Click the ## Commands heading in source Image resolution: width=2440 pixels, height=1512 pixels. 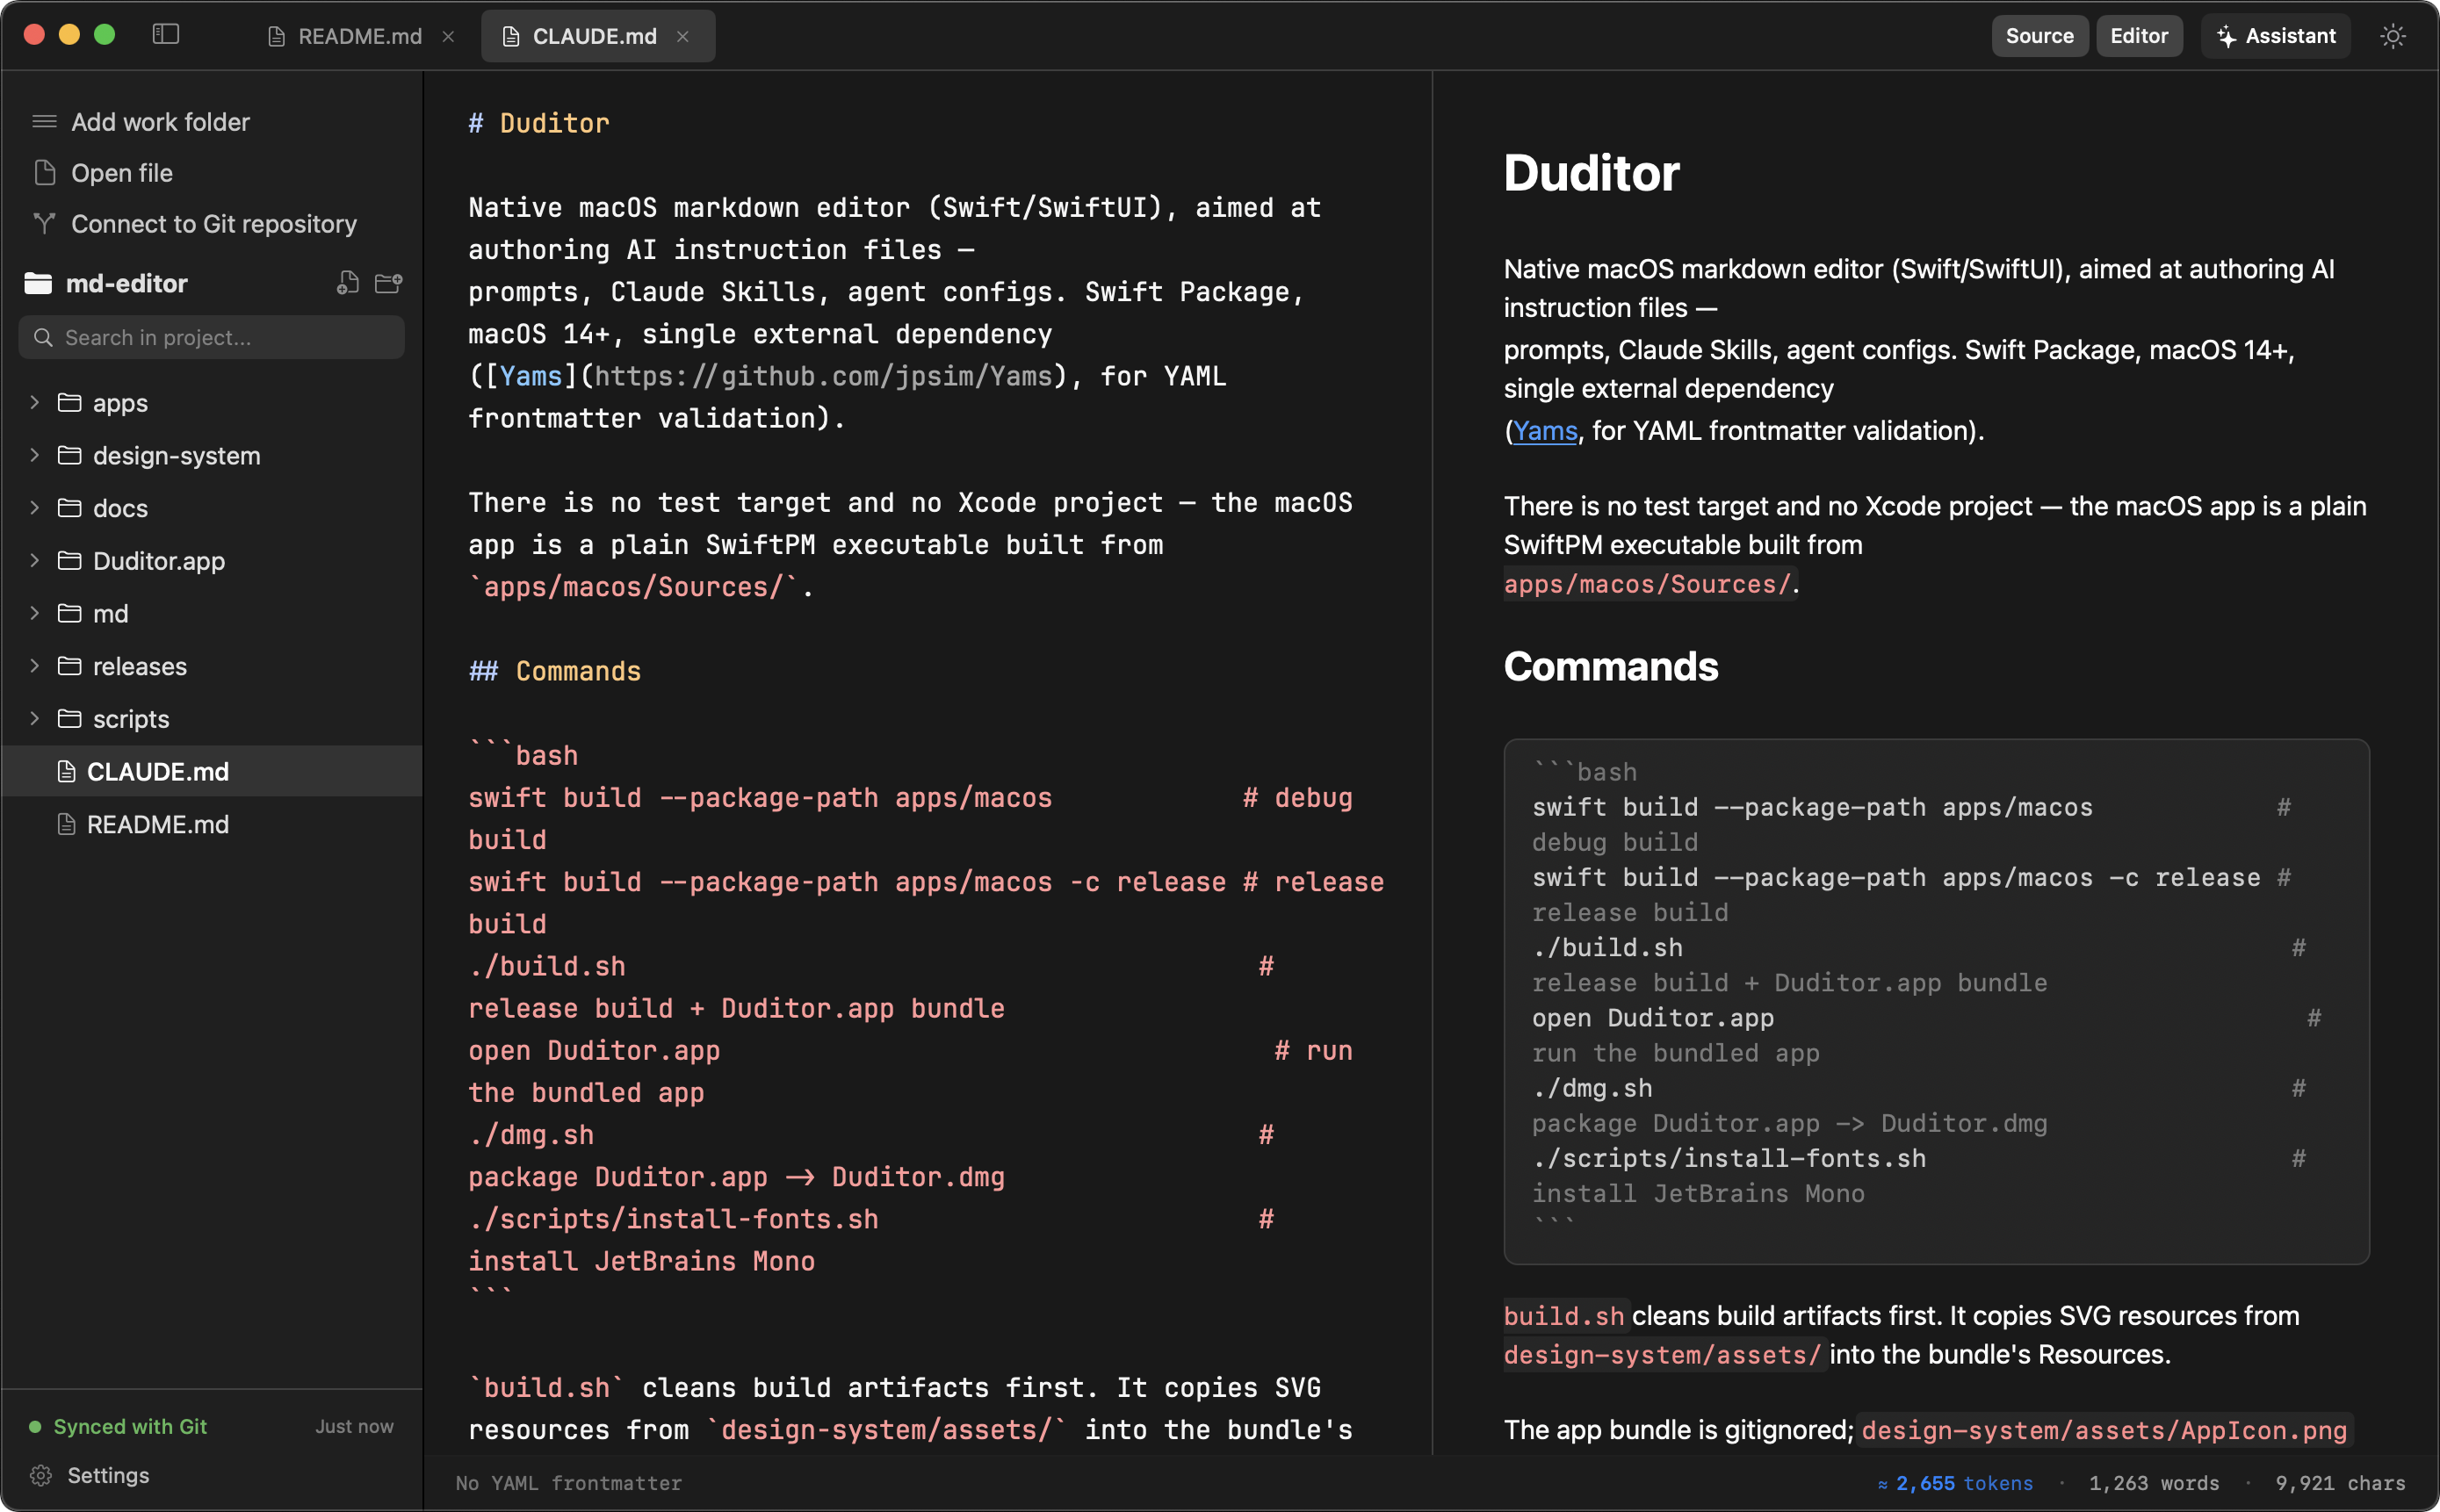pyautogui.click(x=555, y=671)
